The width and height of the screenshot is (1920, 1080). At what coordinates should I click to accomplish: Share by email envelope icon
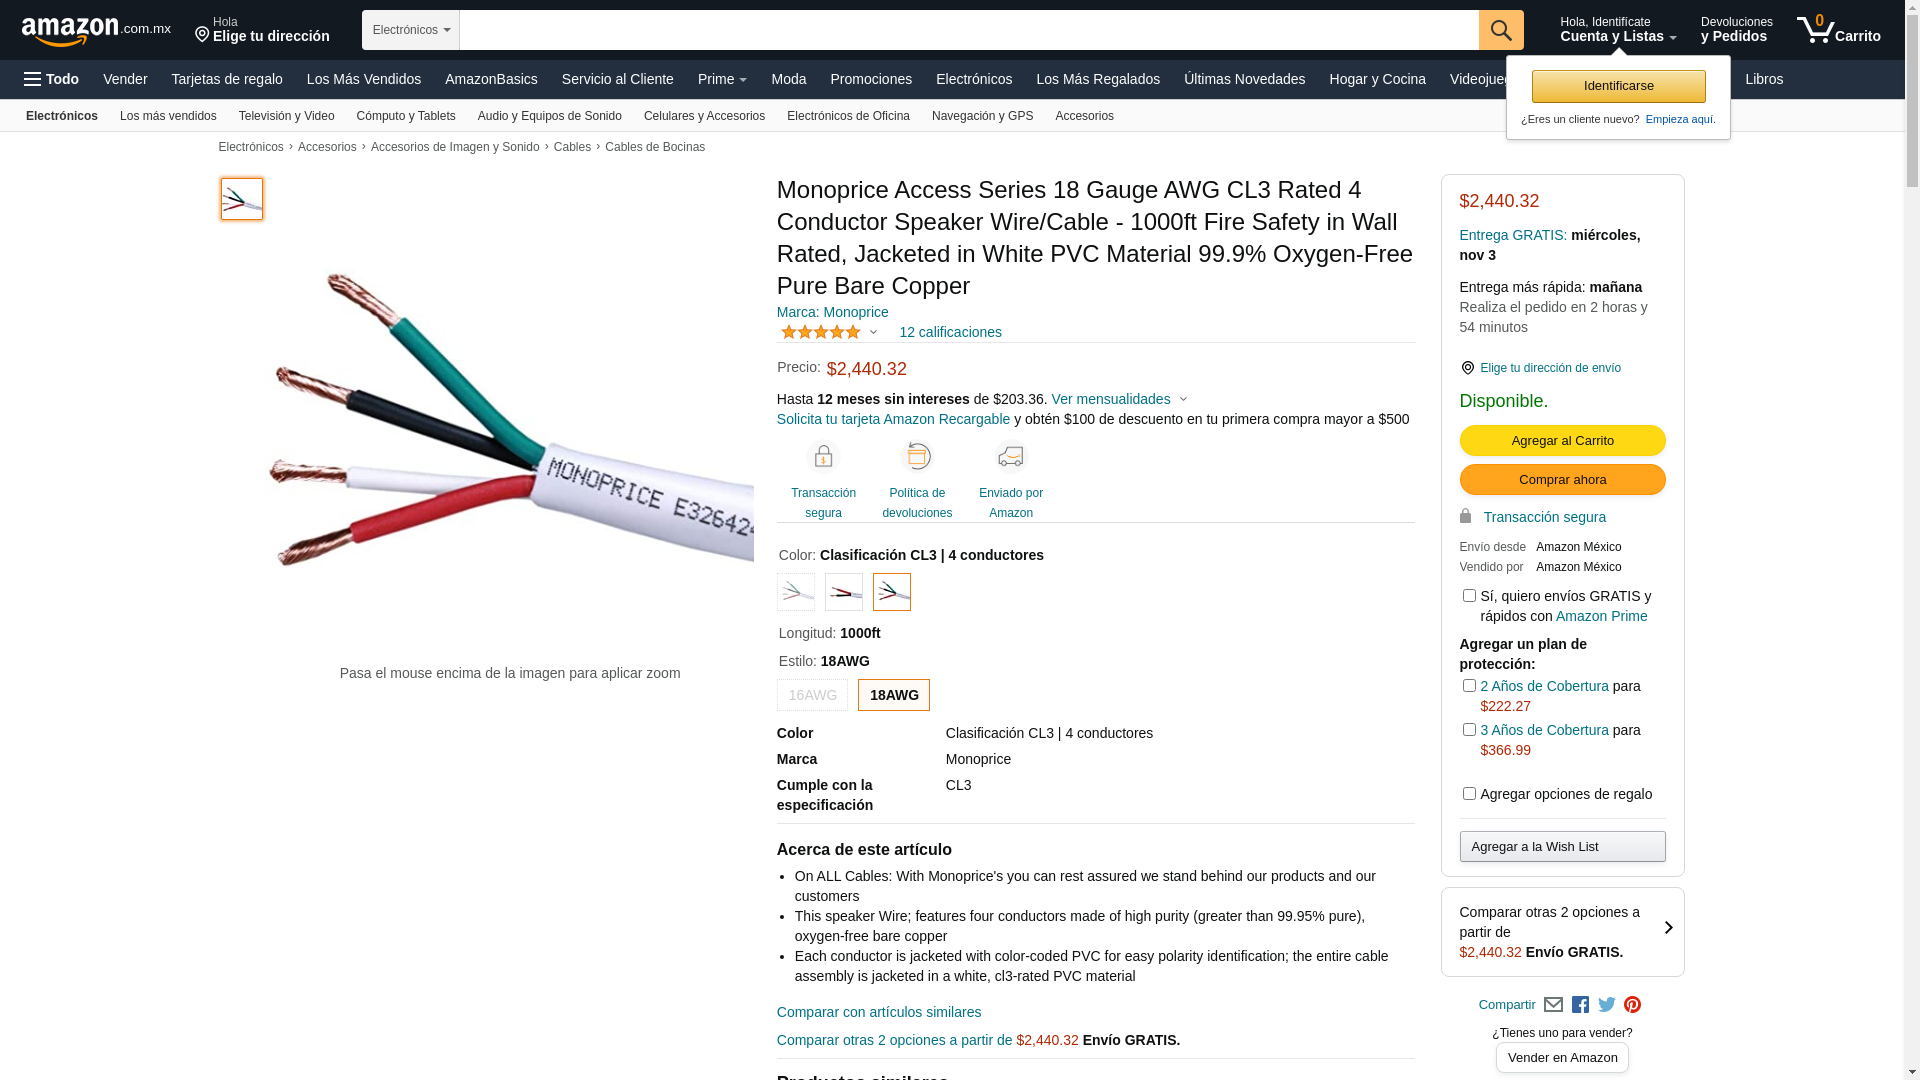click(x=1553, y=1005)
